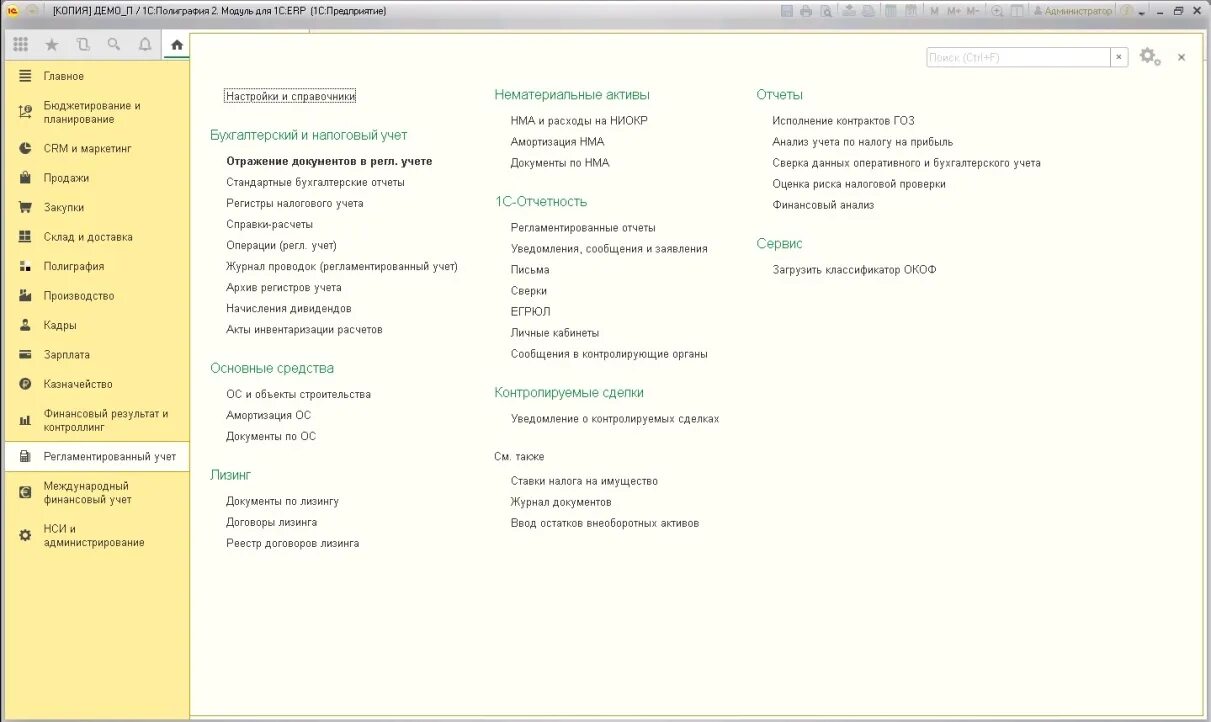Open Финансовый анализ report
The width and height of the screenshot is (1211, 722).
(823, 204)
